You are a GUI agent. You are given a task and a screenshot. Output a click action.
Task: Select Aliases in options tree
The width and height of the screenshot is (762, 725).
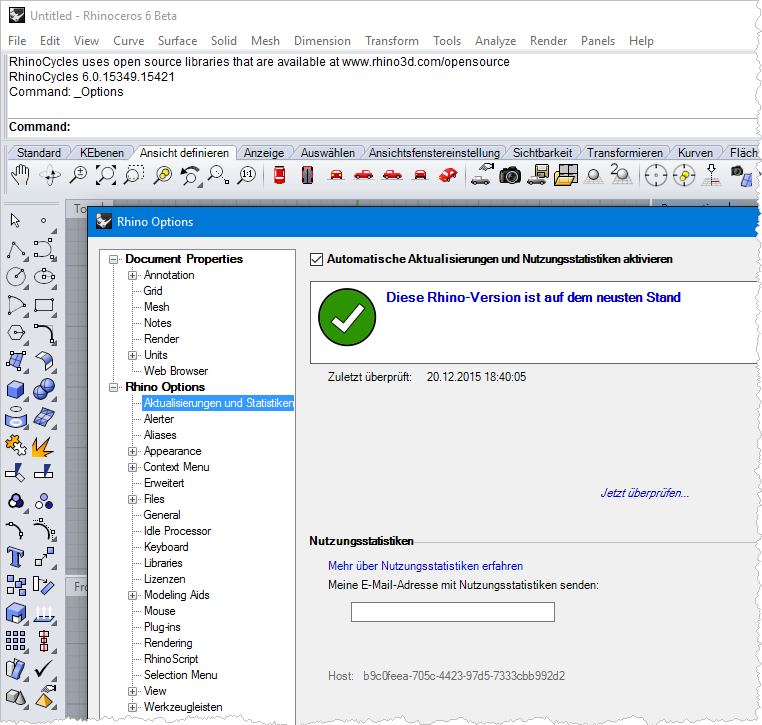pos(160,435)
